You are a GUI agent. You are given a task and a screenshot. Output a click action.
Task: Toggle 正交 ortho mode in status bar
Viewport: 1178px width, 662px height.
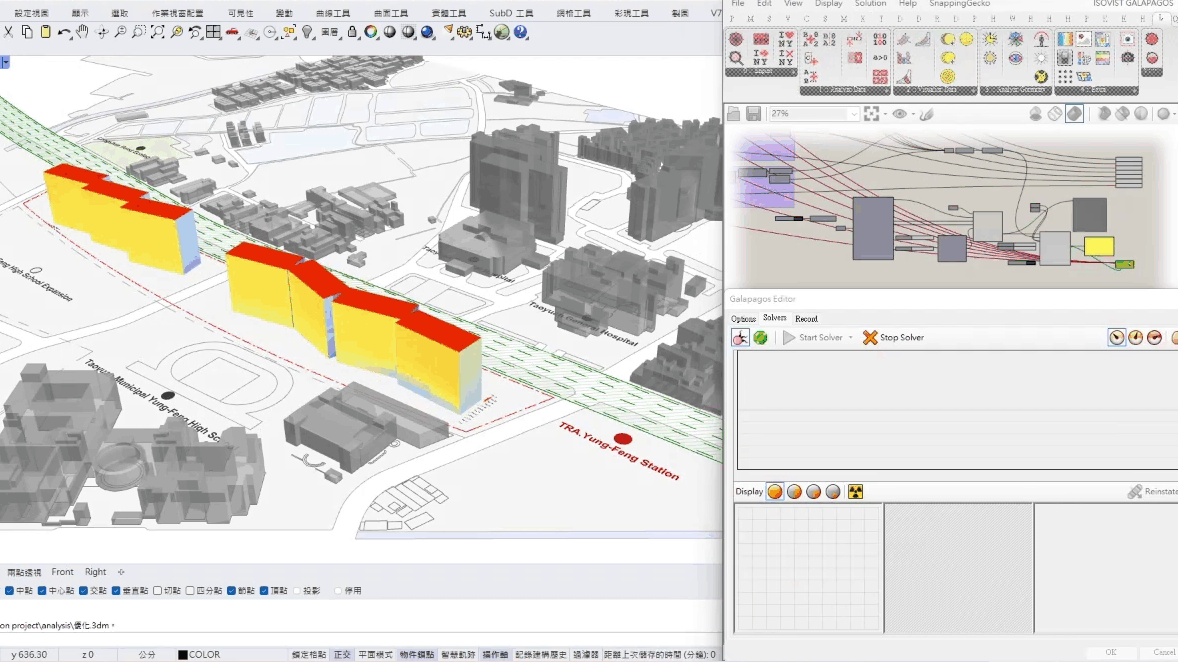[342, 655]
